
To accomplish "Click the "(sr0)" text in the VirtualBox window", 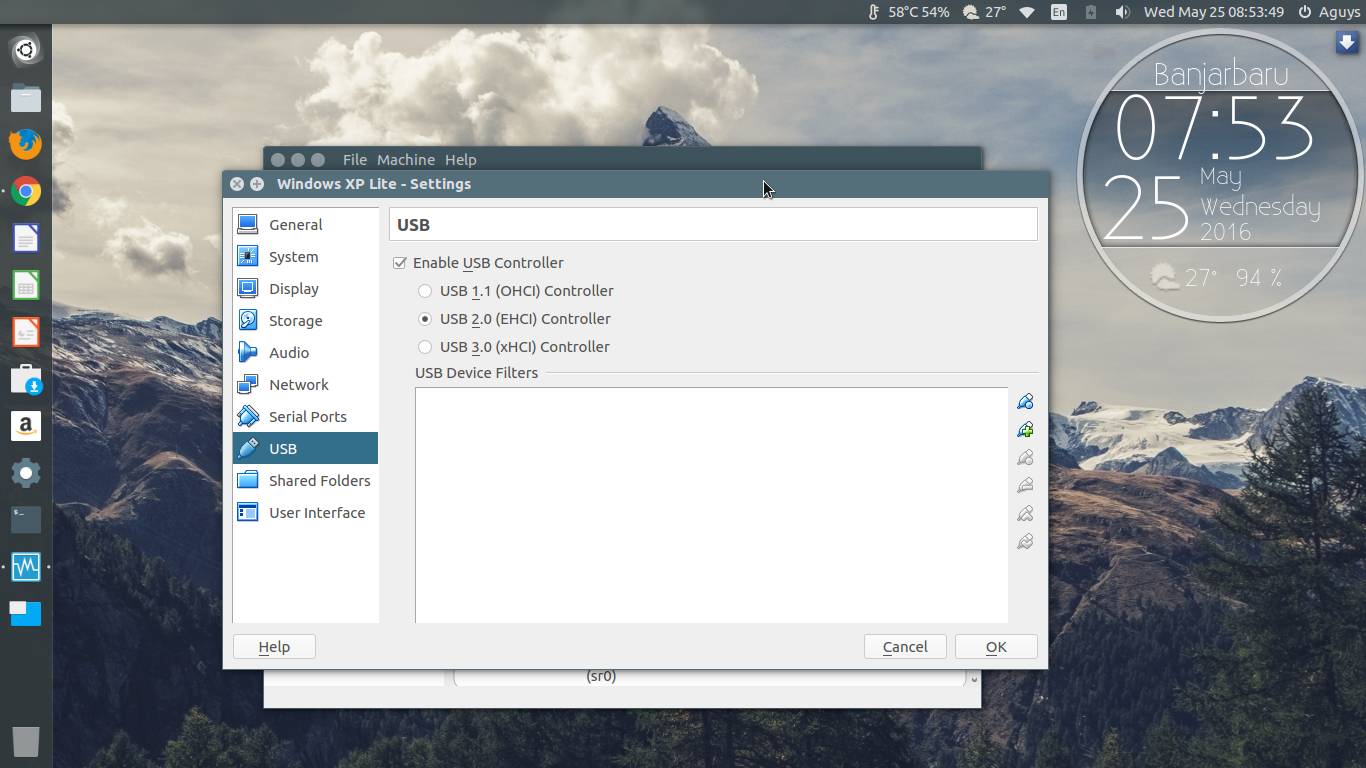I will tap(601, 676).
